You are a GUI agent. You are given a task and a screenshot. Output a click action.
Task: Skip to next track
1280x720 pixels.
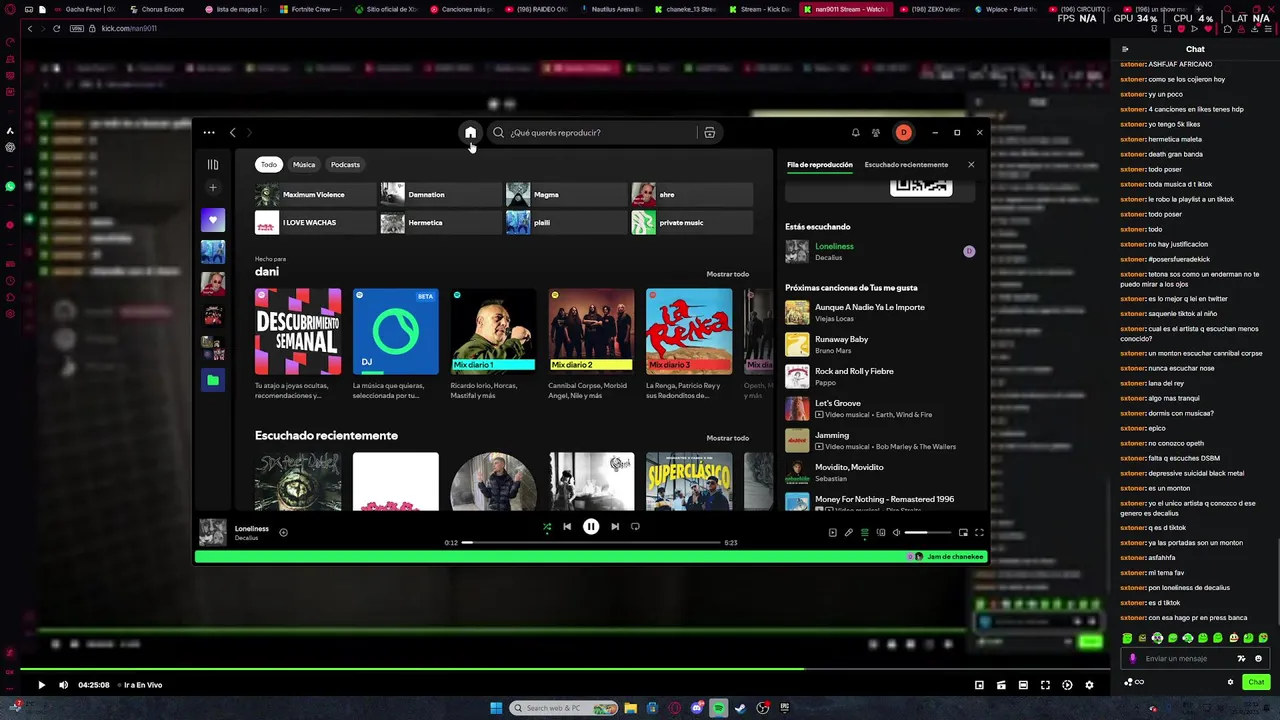pos(615,526)
